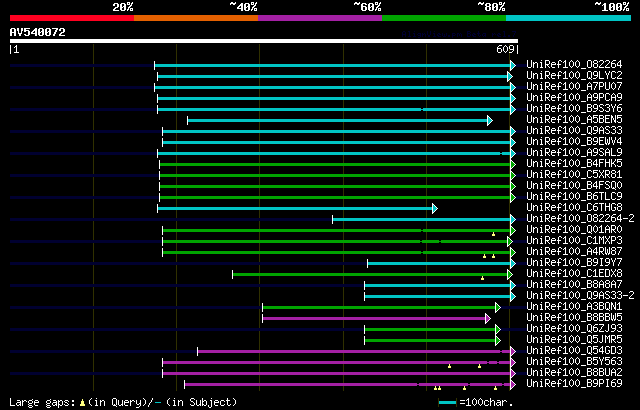The height and width of the screenshot is (410, 640).
Task: Select the UniRef100_B4FSQ0 label
Action: 574,186
